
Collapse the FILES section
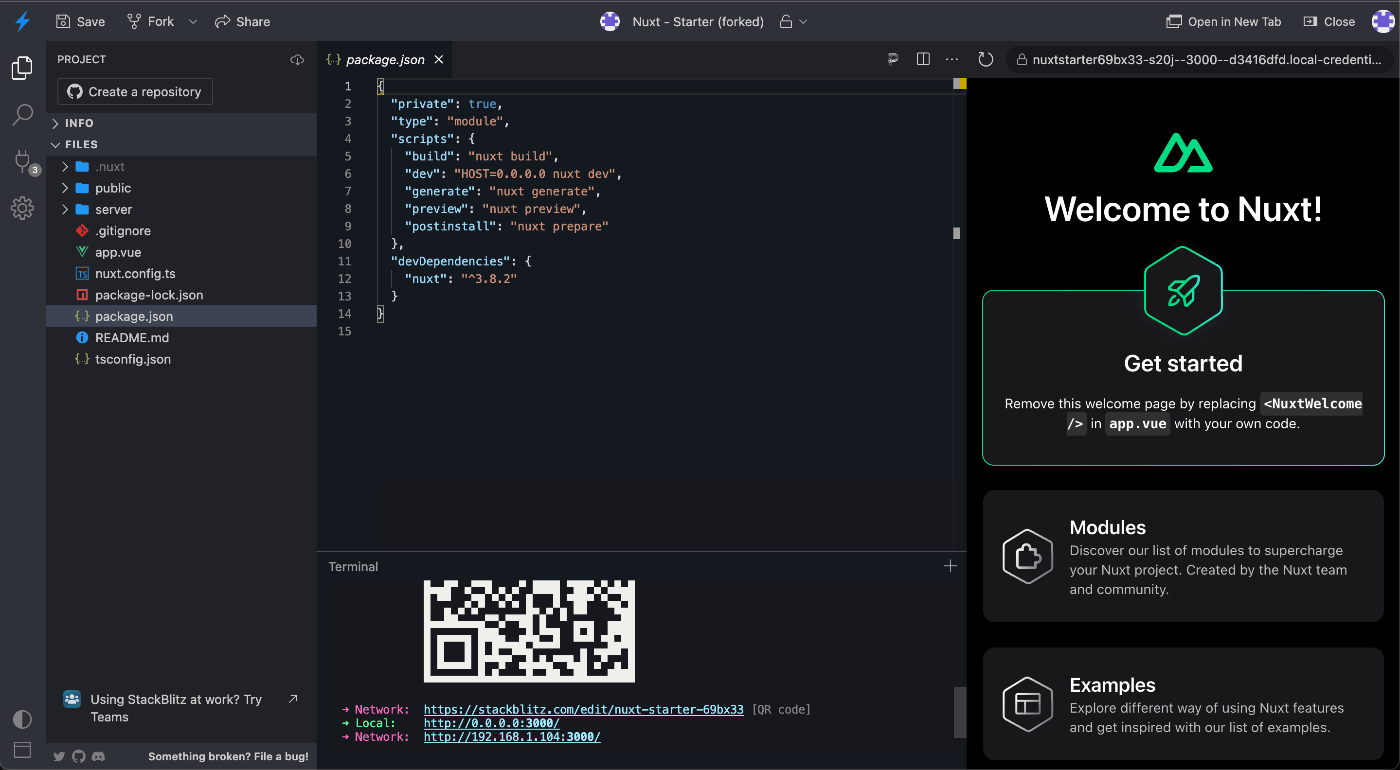[x=181, y=144]
